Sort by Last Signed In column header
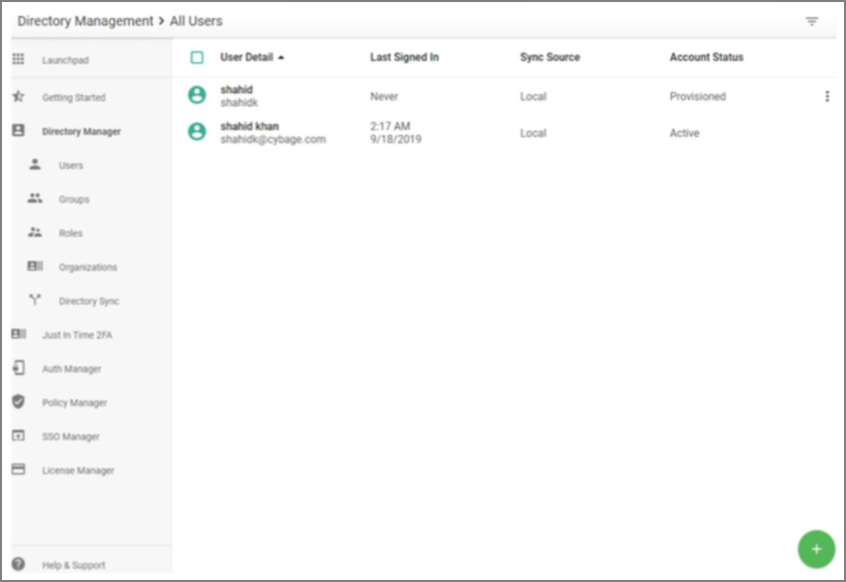The height and width of the screenshot is (582, 846). click(404, 57)
